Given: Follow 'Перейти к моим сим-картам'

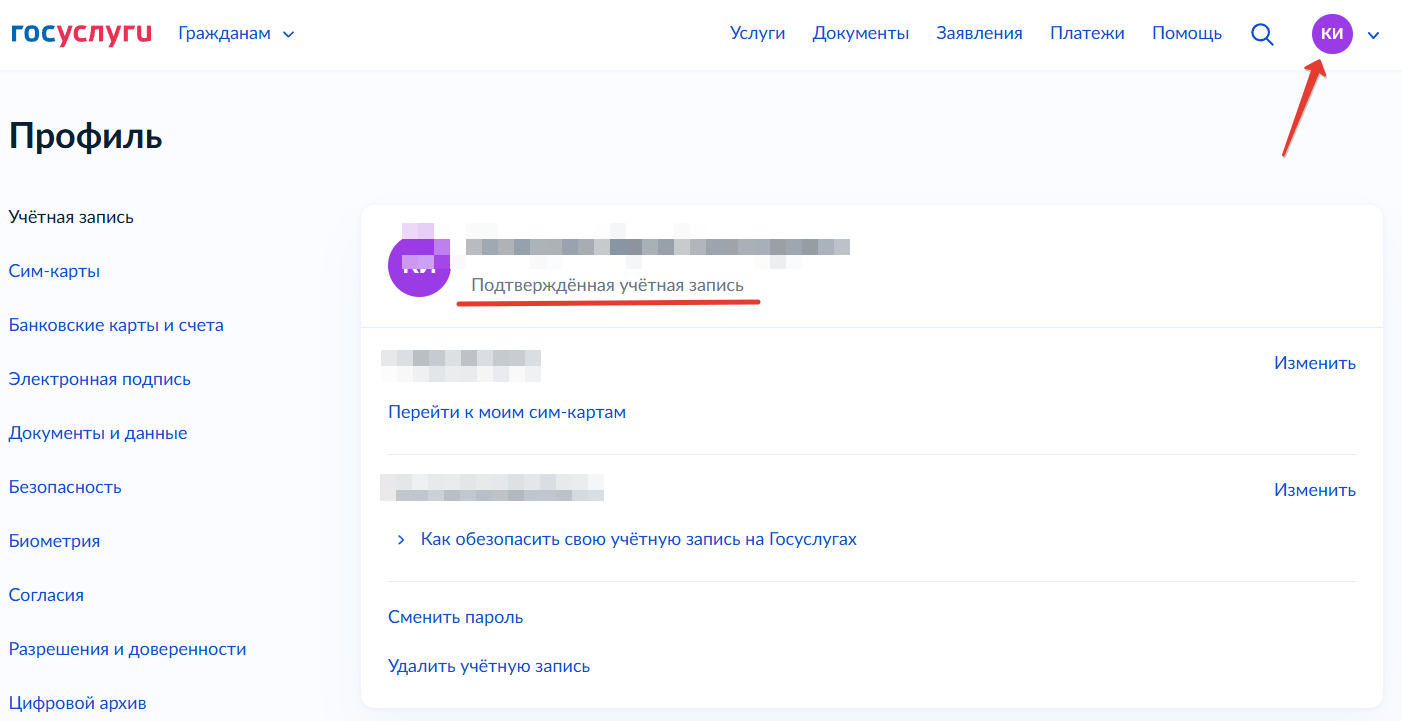Looking at the screenshot, I should coord(507,411).
